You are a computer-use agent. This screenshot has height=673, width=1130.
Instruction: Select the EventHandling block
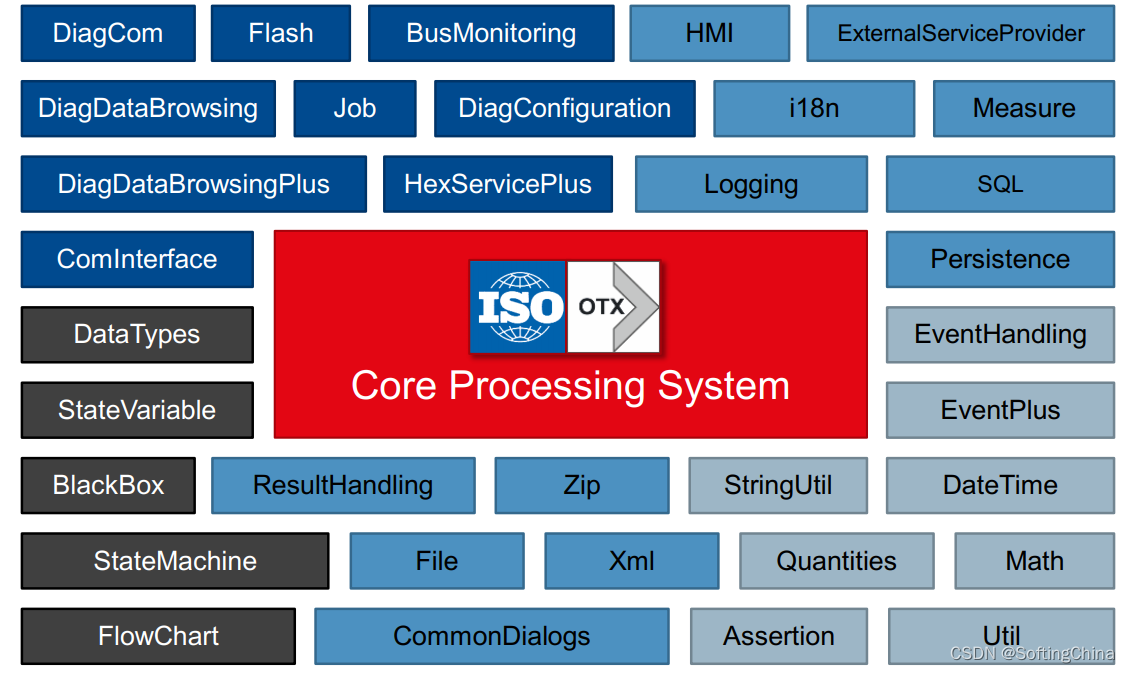click(1000, 334)
